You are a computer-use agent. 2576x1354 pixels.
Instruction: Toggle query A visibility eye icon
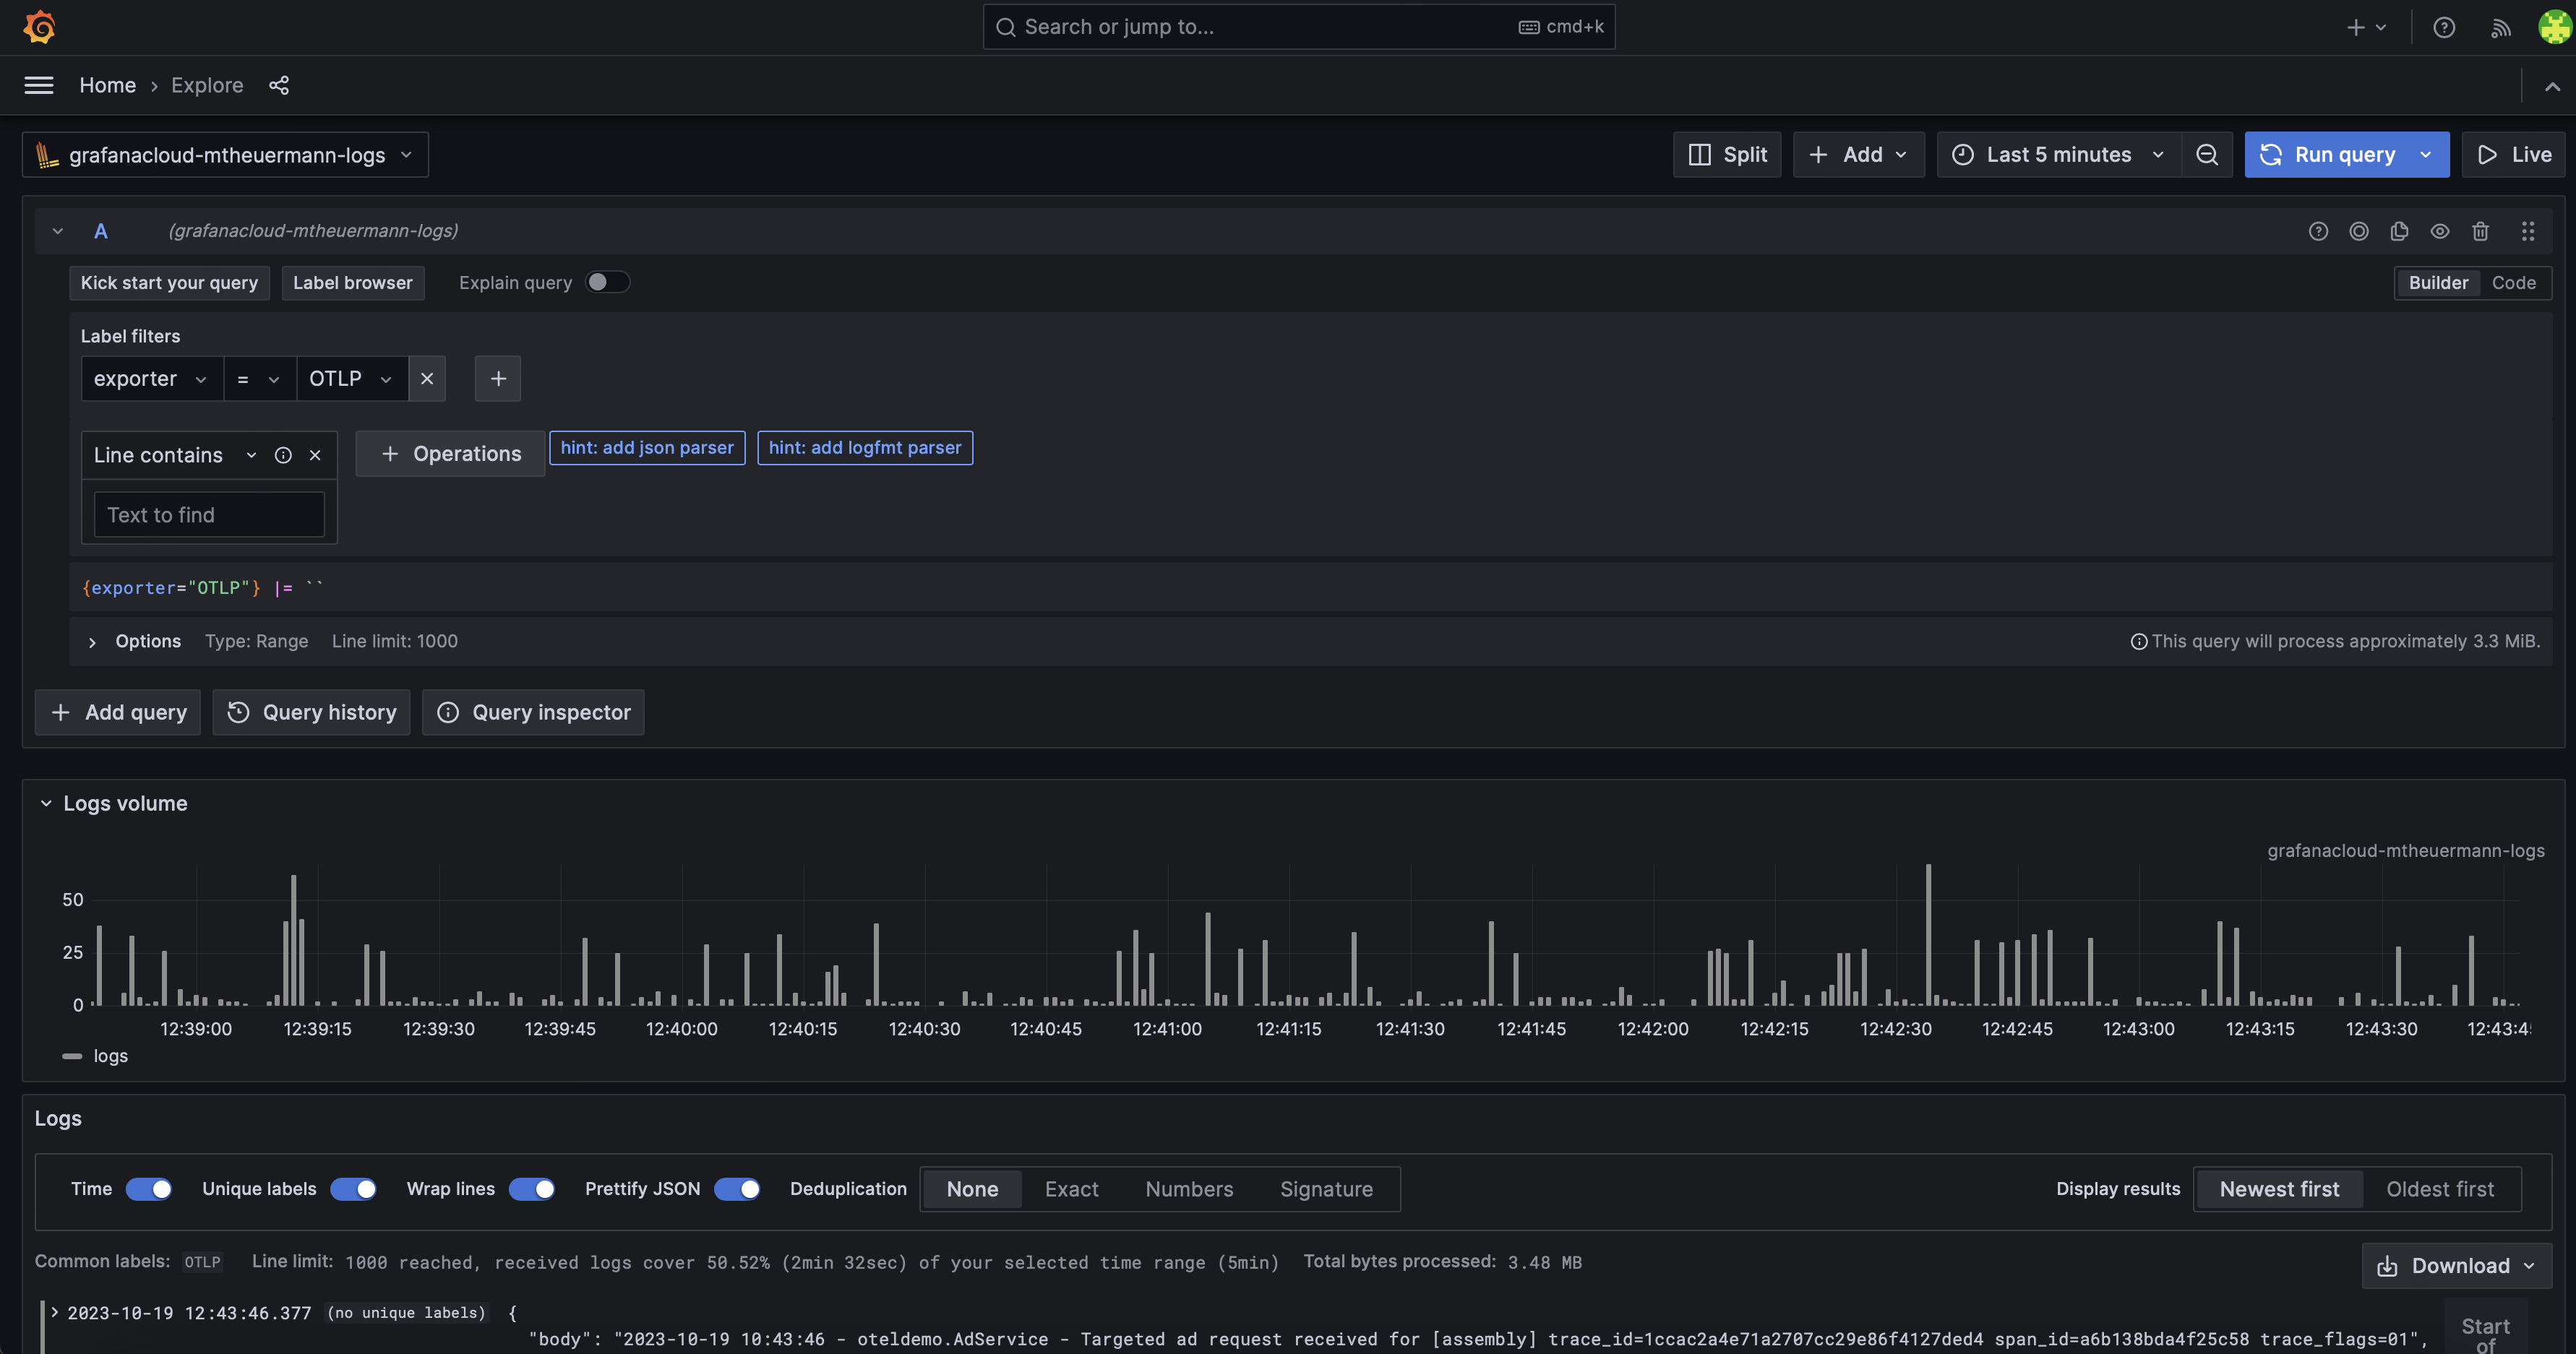pos(2440,231)
